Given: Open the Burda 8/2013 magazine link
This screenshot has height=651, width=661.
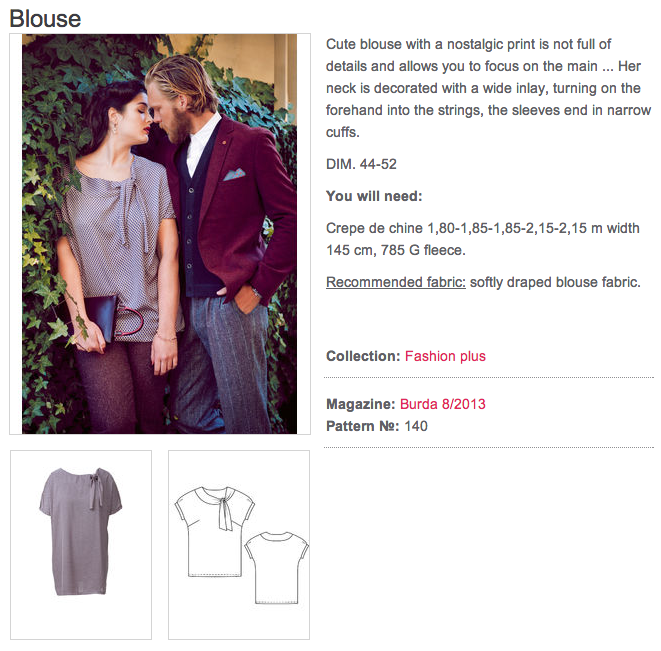Looking at the screenshot, I should click(443, 405).
